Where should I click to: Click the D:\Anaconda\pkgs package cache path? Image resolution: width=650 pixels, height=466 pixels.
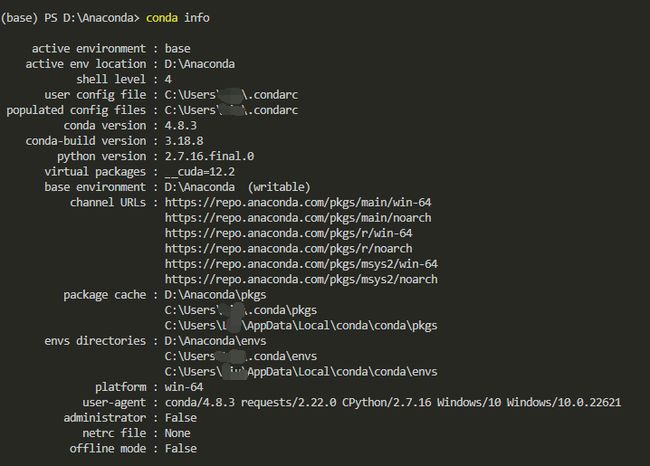(215, 295)
